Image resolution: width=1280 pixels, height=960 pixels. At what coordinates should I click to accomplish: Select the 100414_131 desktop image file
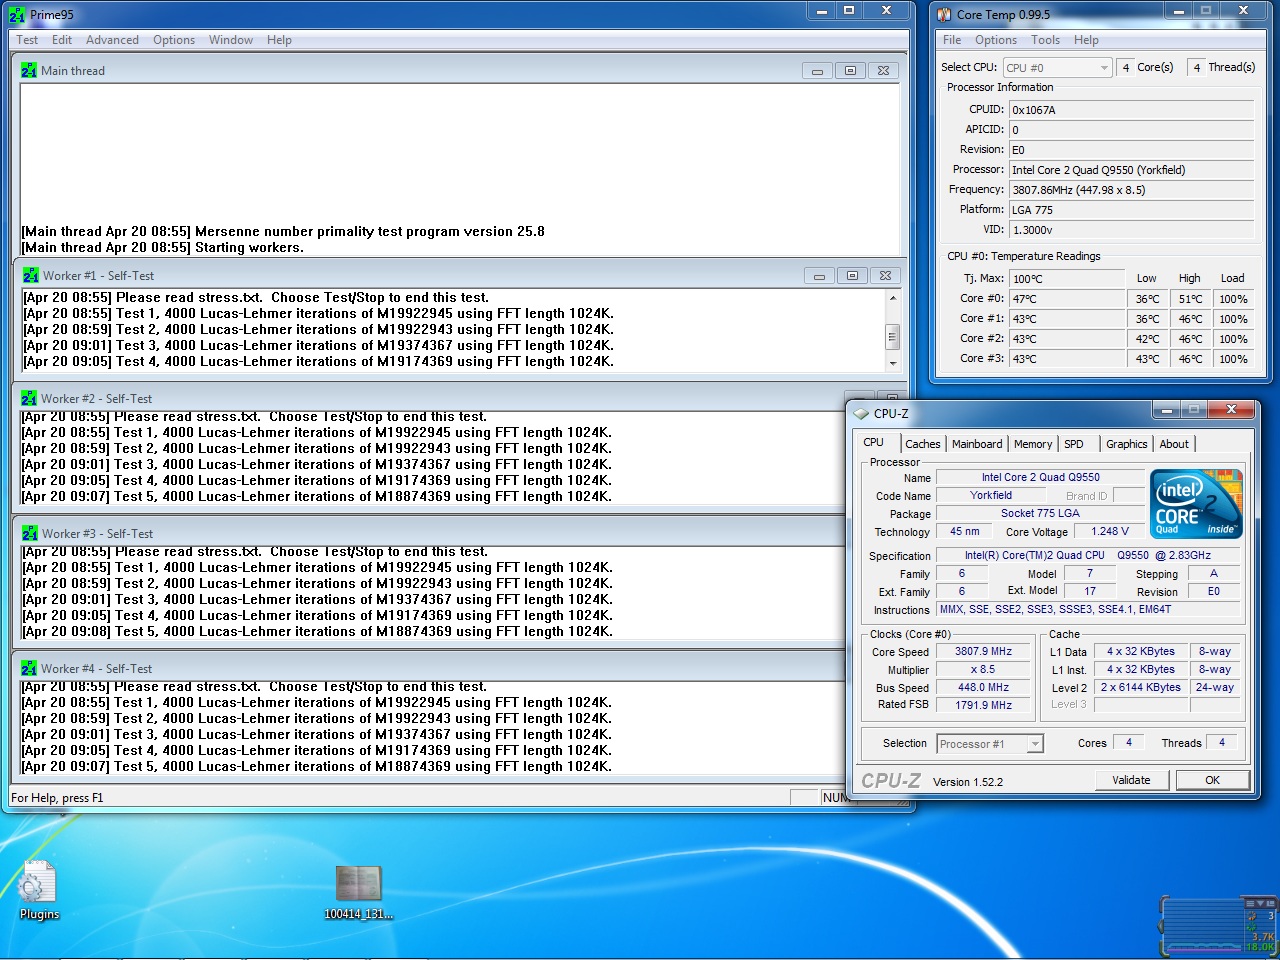click(358, 892)
